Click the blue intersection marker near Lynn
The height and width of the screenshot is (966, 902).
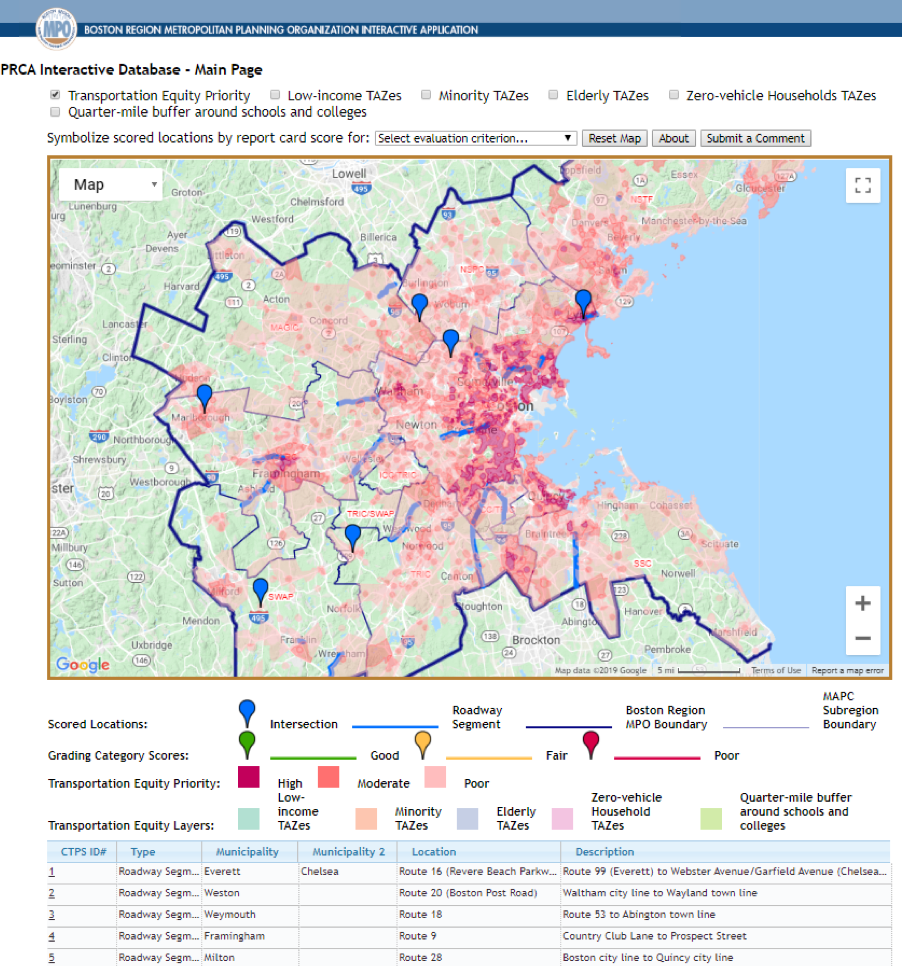click(x=583, y=302)
